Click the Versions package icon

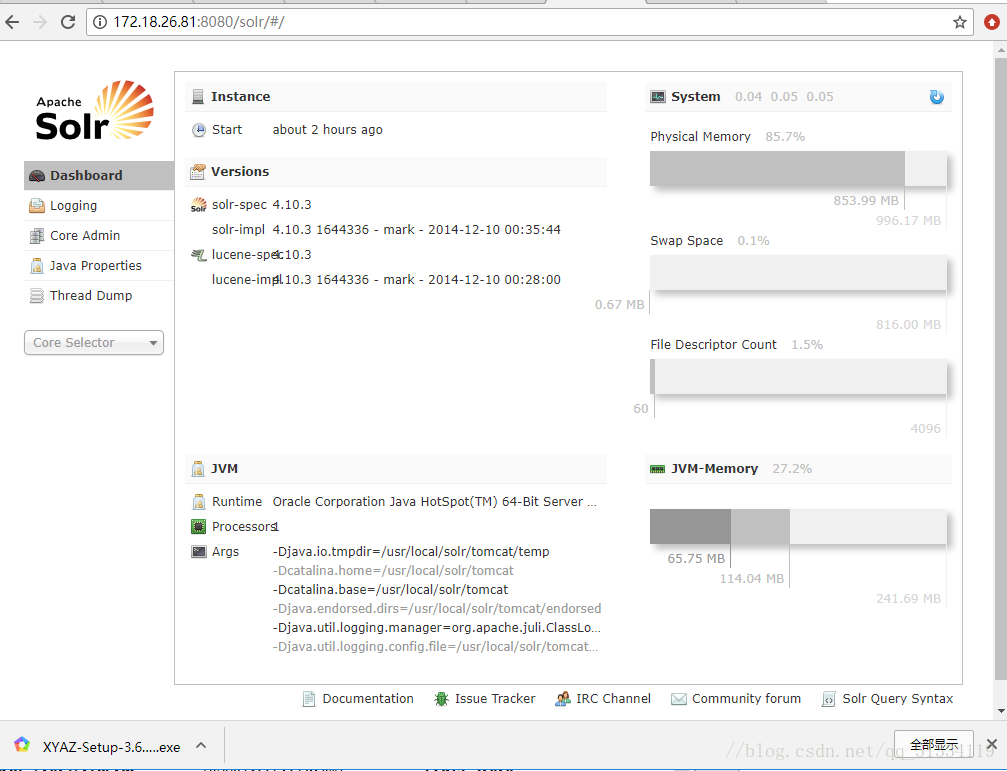click(198, 172)
